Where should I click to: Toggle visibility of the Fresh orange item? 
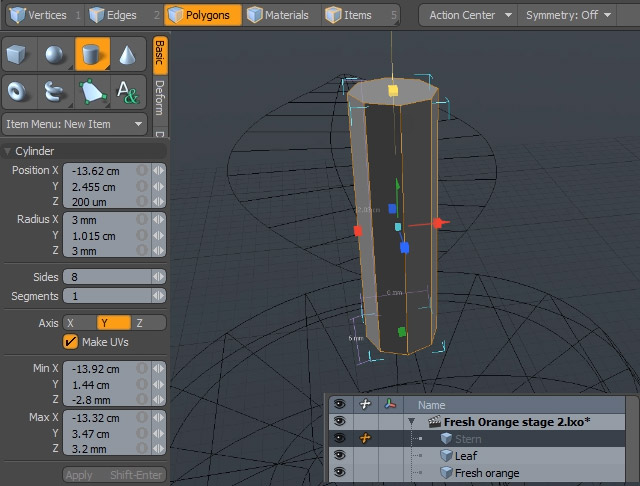click(340, 473)
